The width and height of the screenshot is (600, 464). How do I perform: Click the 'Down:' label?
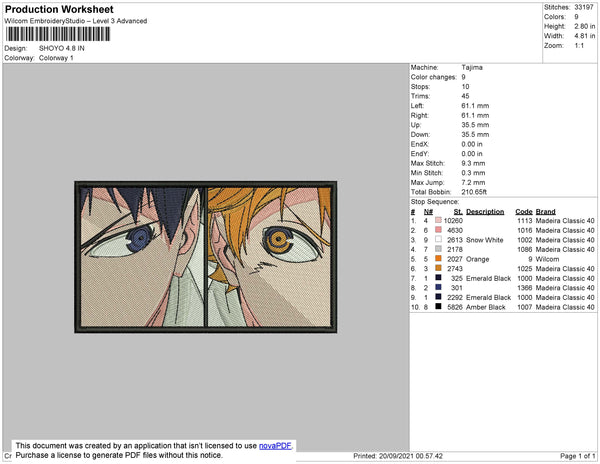click(420, 135)
